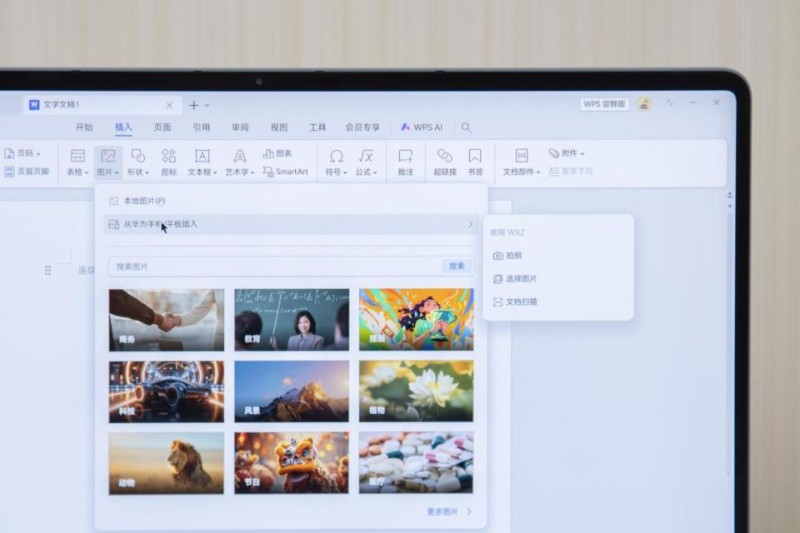Open the 表格 (Table) dropdown
This screenshot has height=533, width=800.
pyautogui.click(x=77, y=162)
